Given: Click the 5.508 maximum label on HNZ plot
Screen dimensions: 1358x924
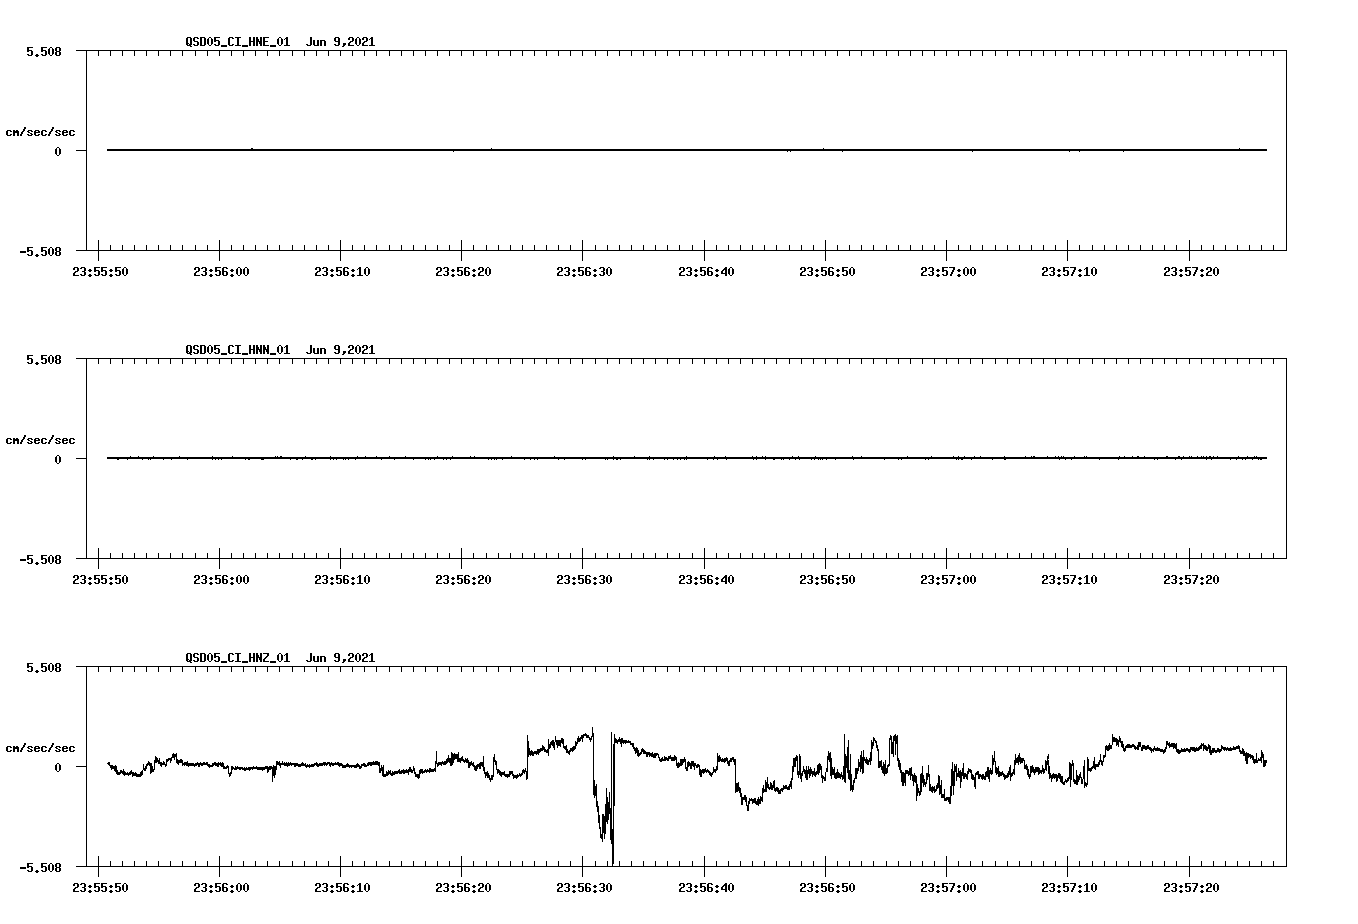Looking at the screenshot, I should pos(44,667).
